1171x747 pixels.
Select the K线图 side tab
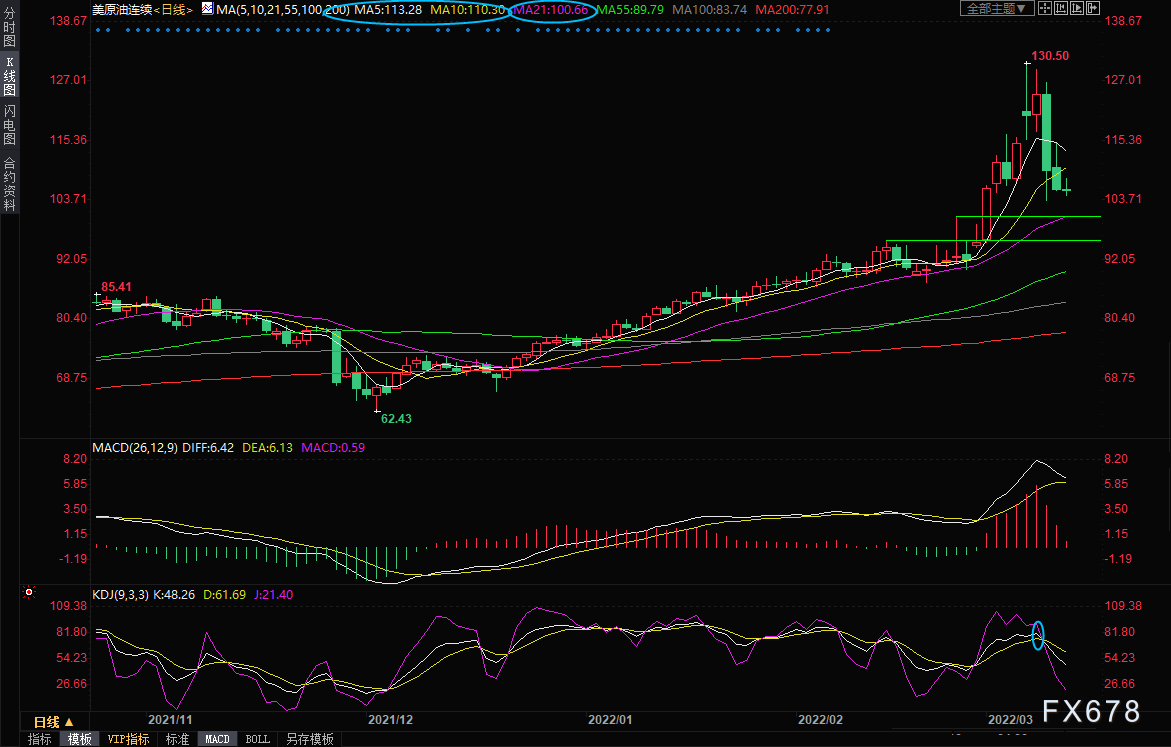point(10,76)
